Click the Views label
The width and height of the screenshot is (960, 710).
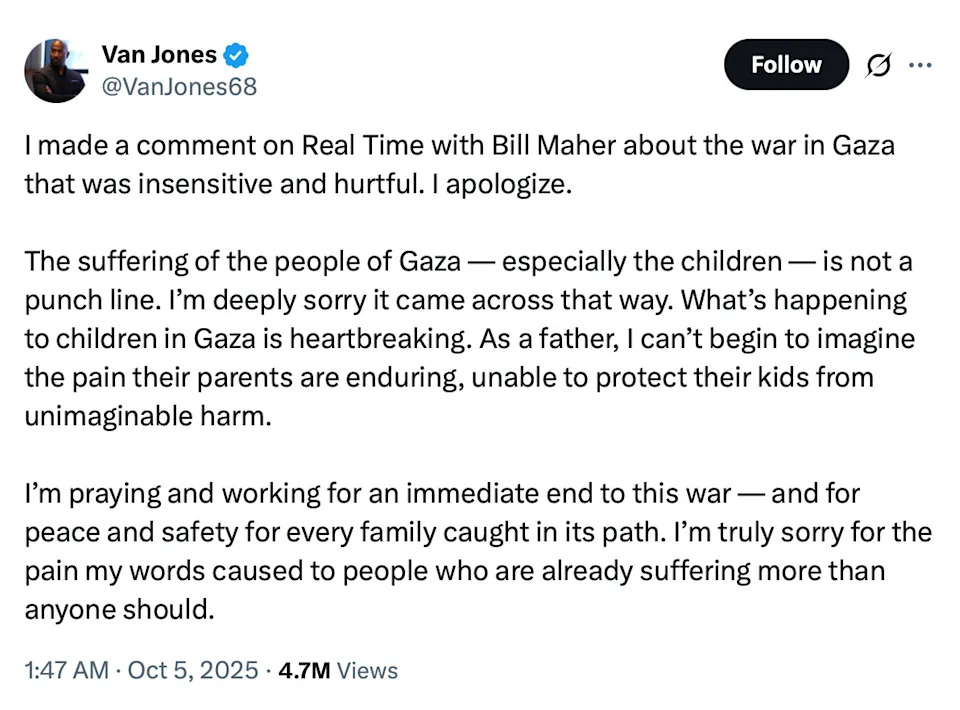pyautogui.click(x=367, y=670)
